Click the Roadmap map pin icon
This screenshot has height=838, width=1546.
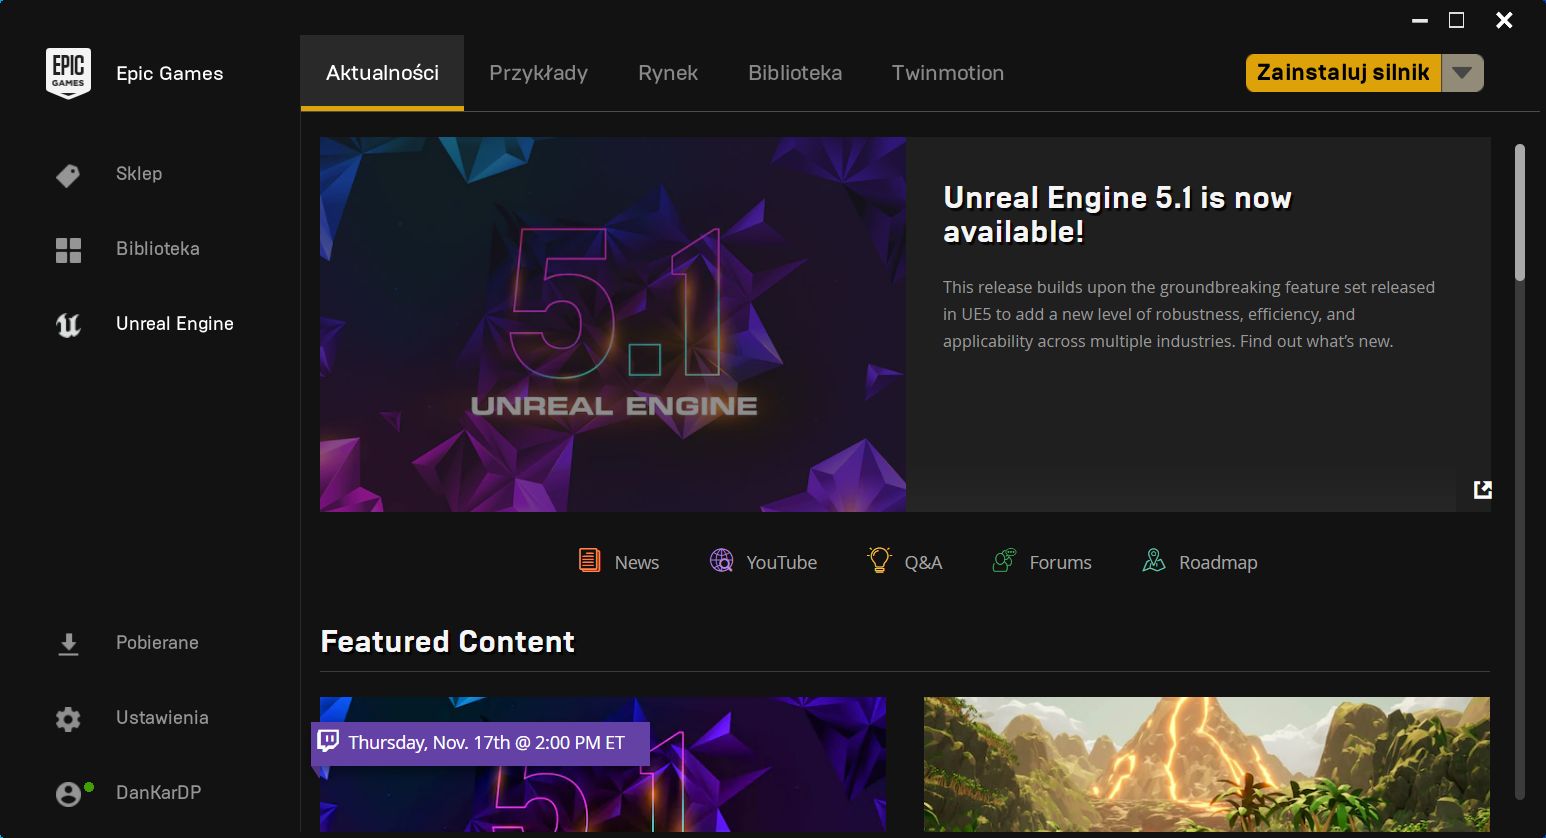pyautogui.click(x=1154, y=560)
